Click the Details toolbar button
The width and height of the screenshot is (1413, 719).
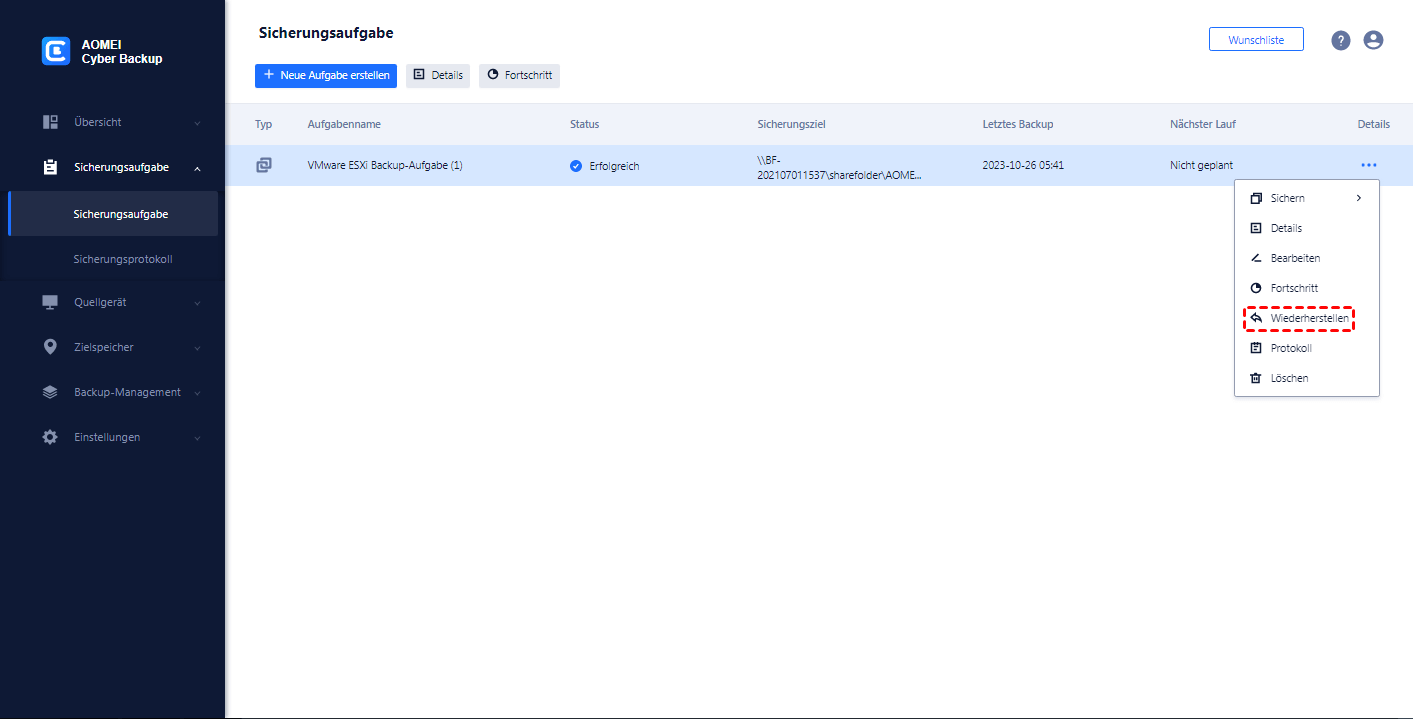pyautogui.click(x=438, y=75)
